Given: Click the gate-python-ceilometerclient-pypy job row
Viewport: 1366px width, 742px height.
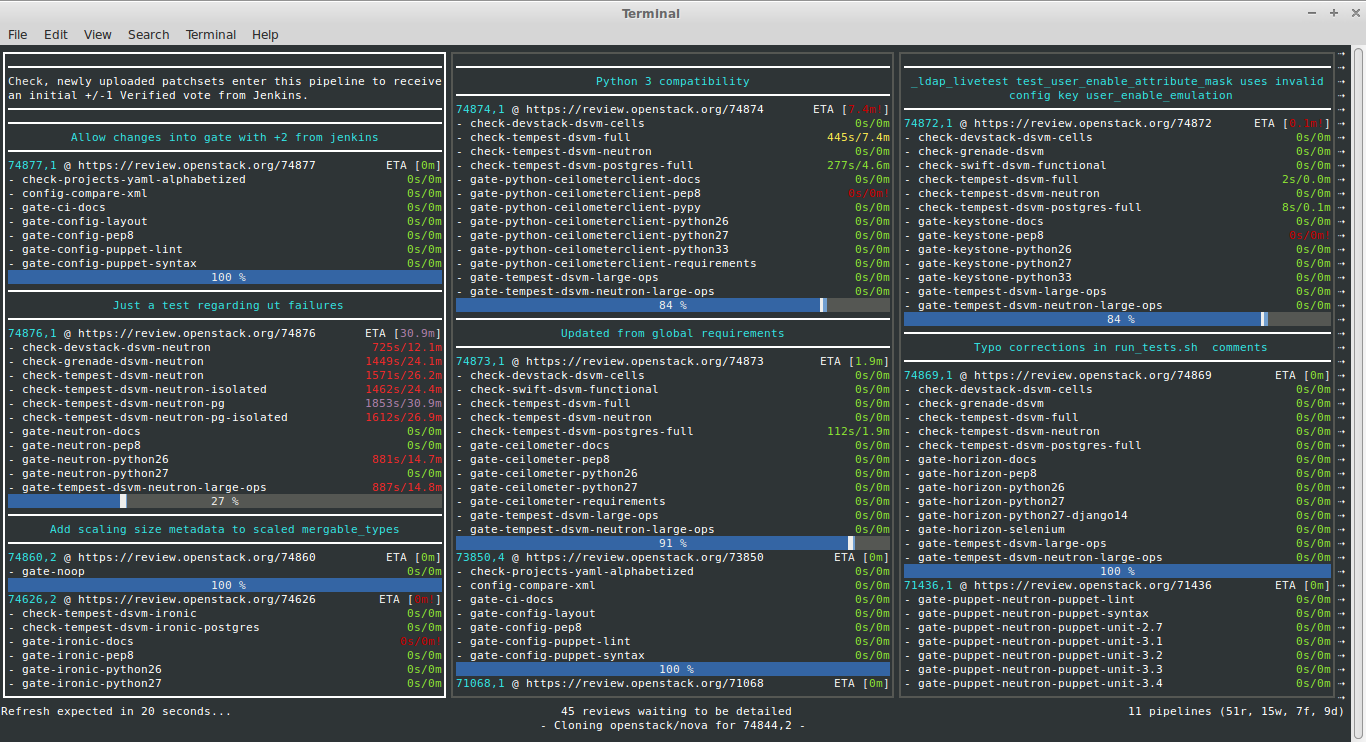Looking at the screenshot, I should (x=673, y=207).
